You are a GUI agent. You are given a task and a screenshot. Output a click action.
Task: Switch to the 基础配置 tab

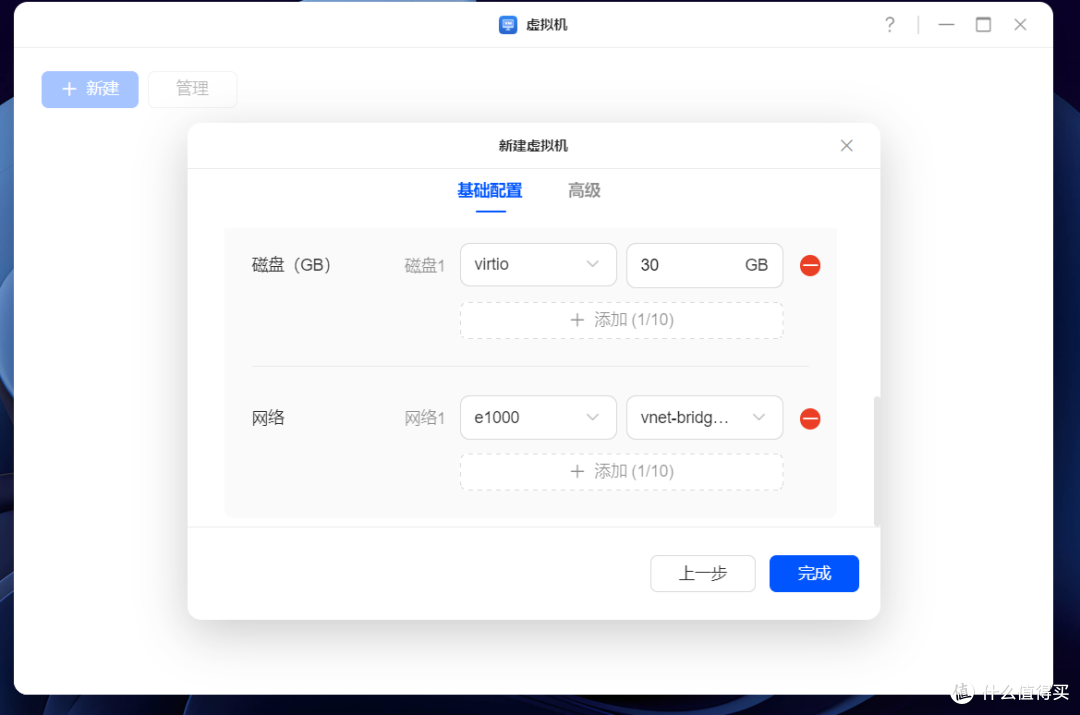(x=490, y=191)
